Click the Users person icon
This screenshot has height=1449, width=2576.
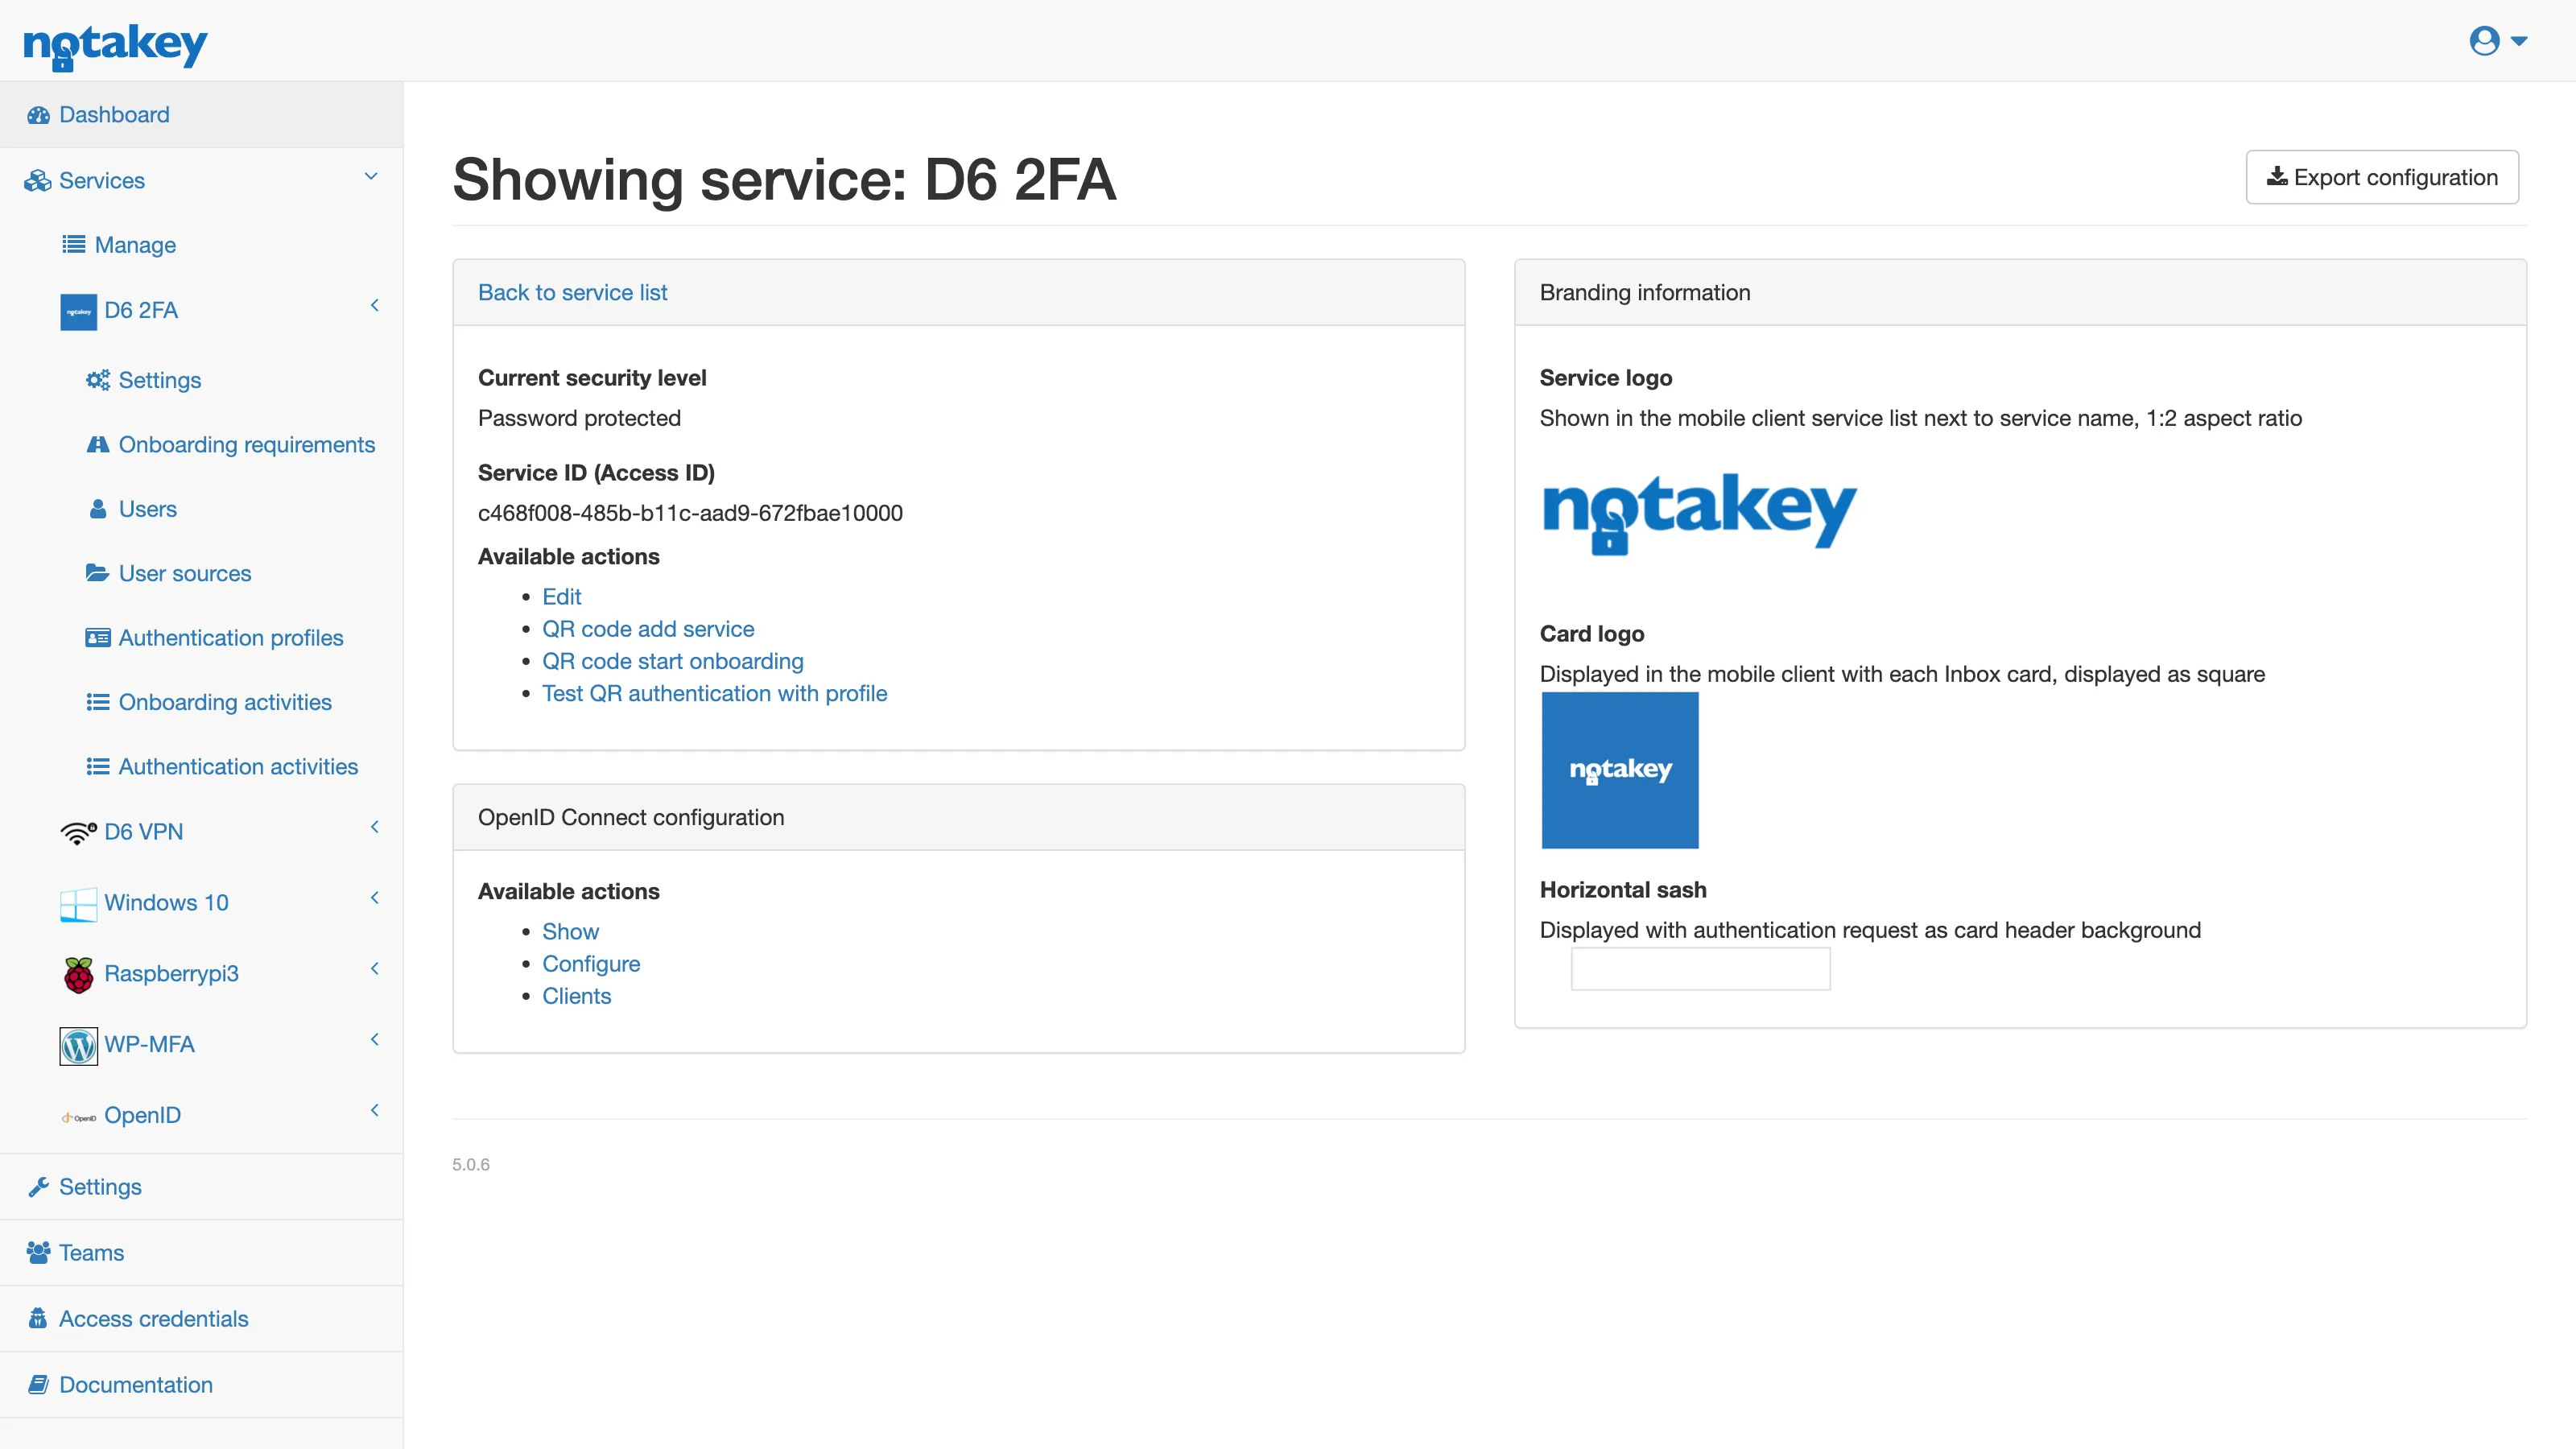(x=98, y=509)
